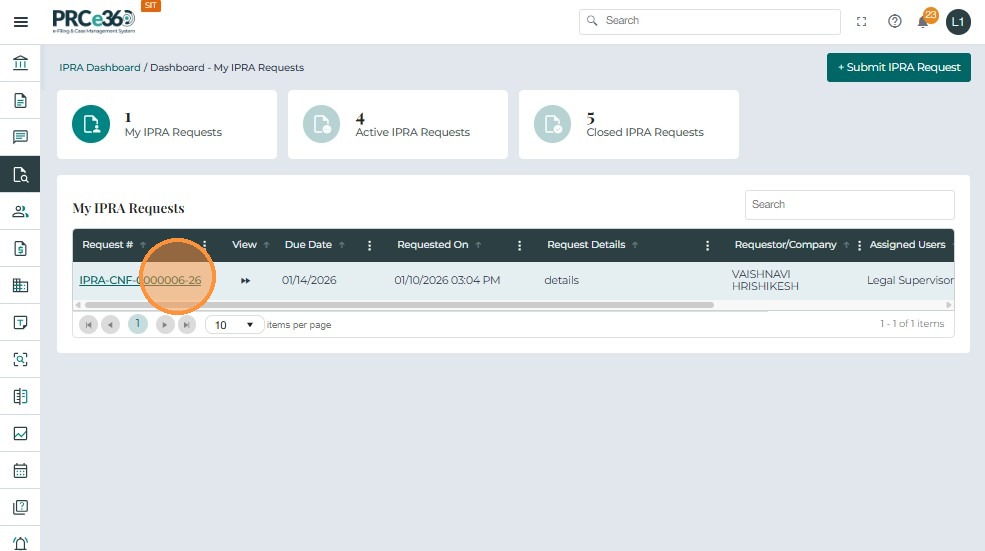Sort by Request Details column header
985x551 pixels.
(x=586, y=244)
